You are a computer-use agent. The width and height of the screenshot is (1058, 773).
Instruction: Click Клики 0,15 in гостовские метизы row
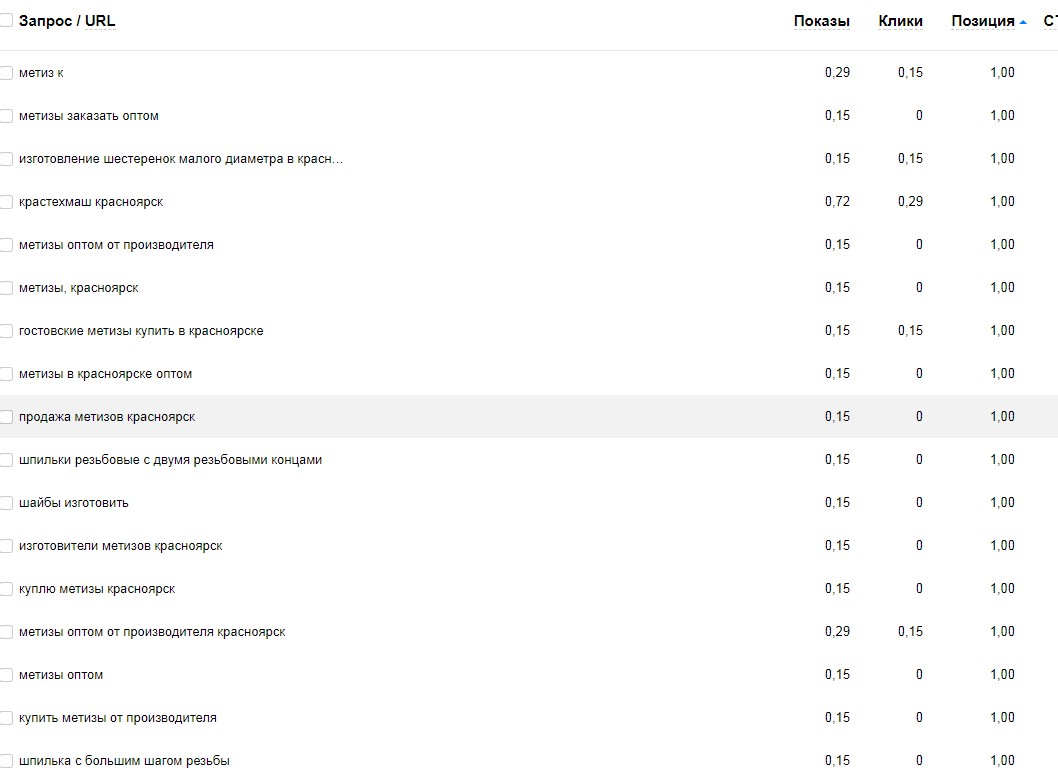click(910, 331)
